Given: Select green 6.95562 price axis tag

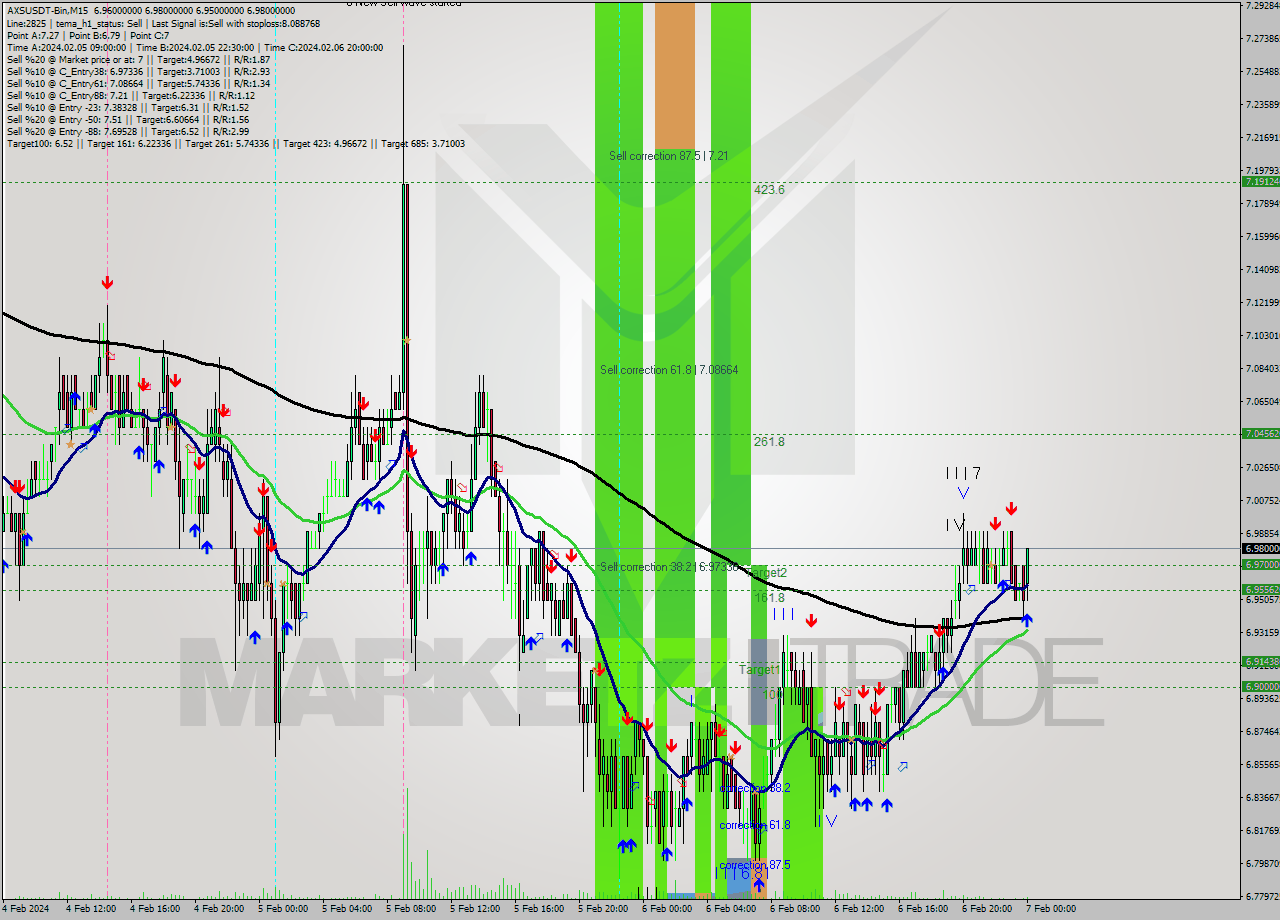Looking at the screenshot, I should click(x=1260, y=589).
